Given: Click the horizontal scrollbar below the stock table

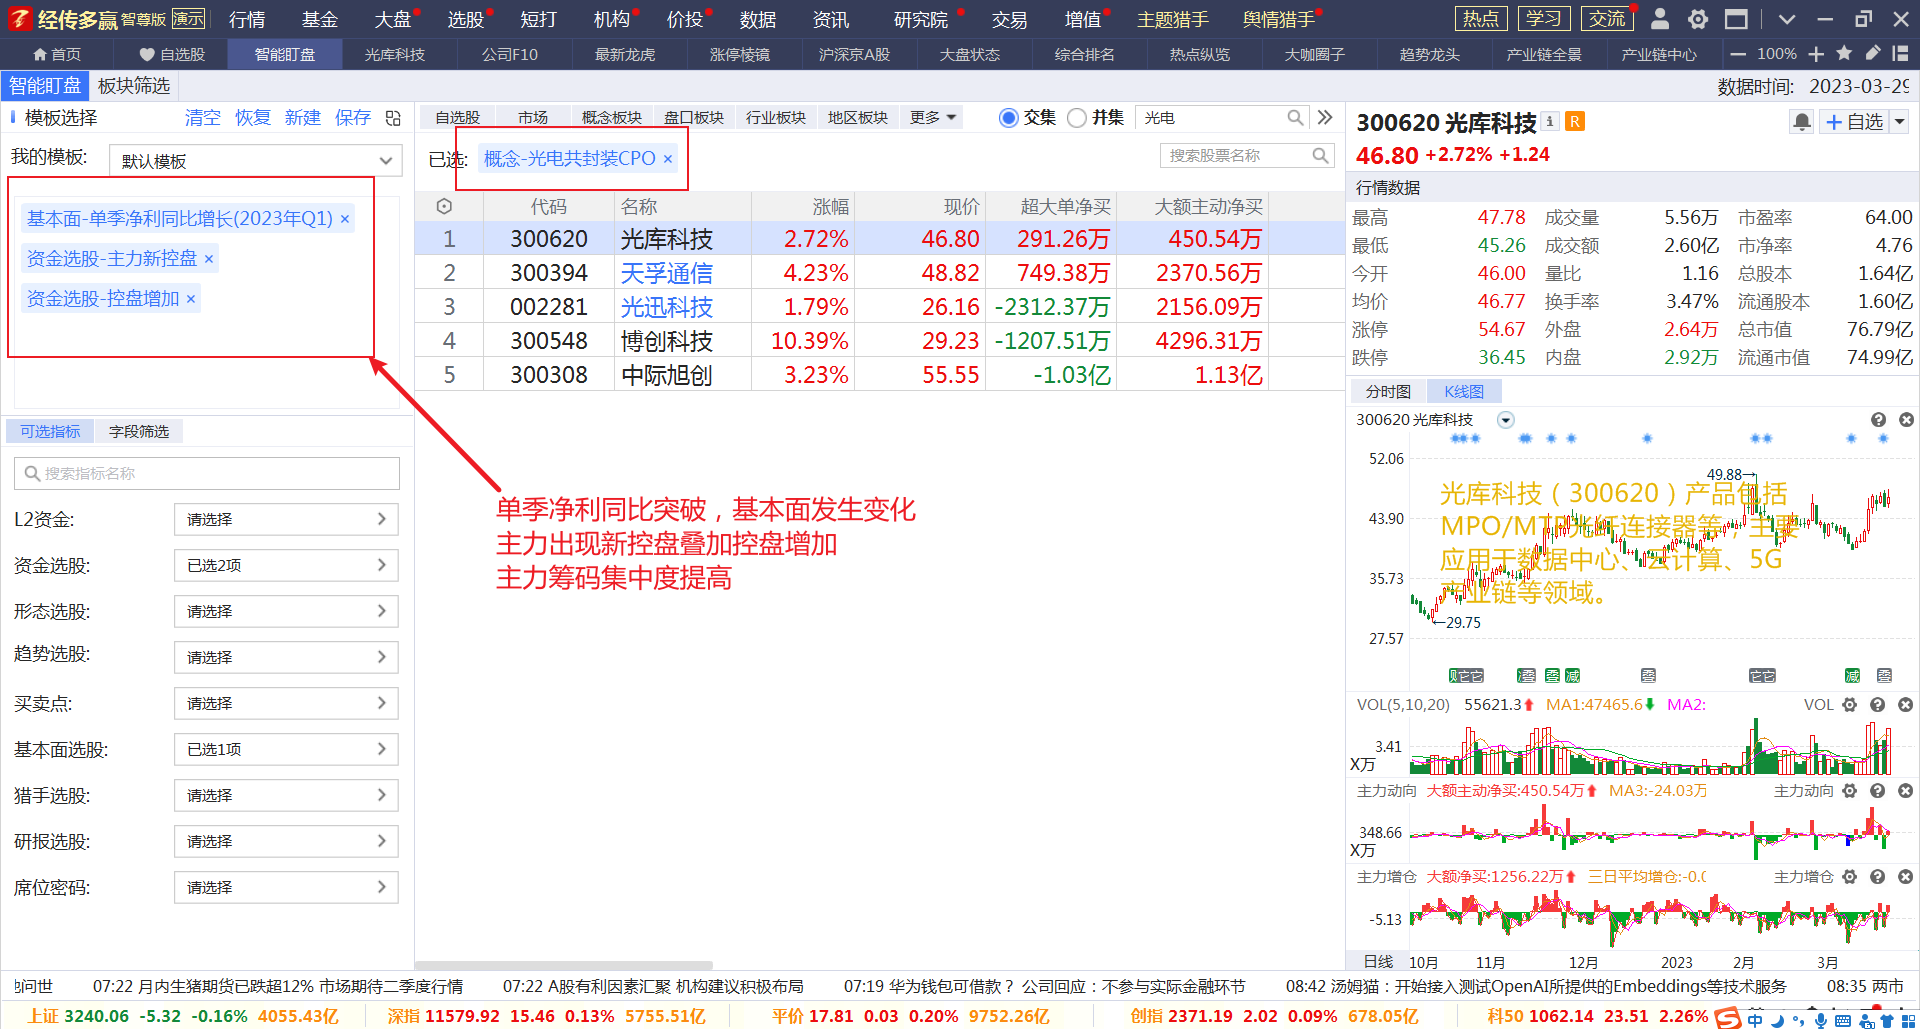Looking at the screenshot, I should (564, 965).
